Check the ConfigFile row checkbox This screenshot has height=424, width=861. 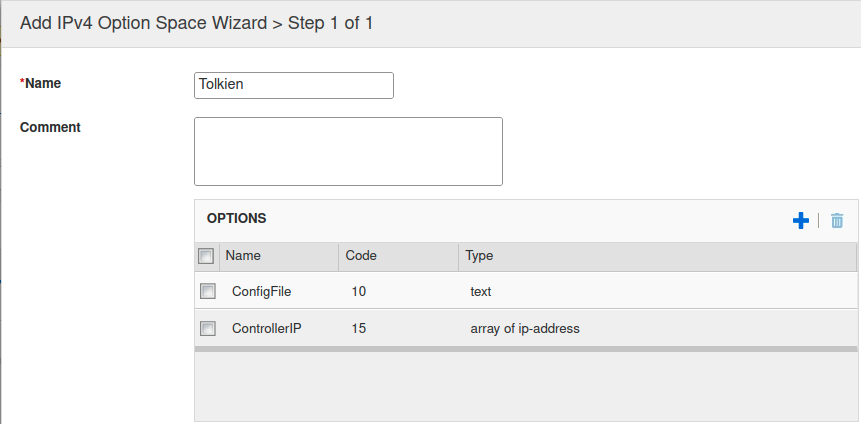click(x=208, y=292)
